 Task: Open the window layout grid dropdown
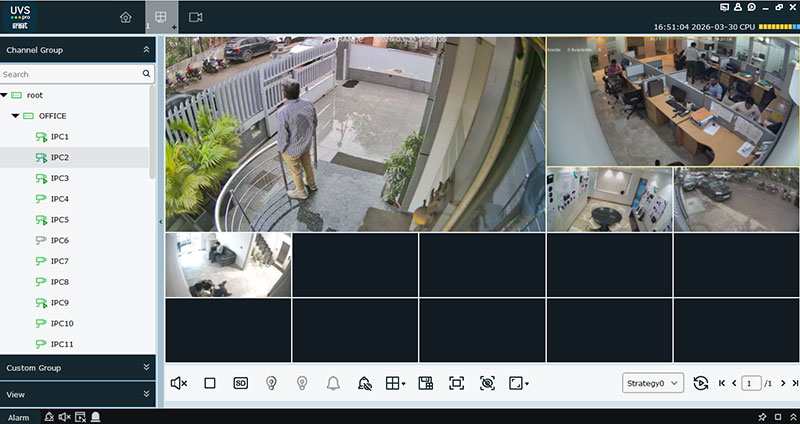395,383
